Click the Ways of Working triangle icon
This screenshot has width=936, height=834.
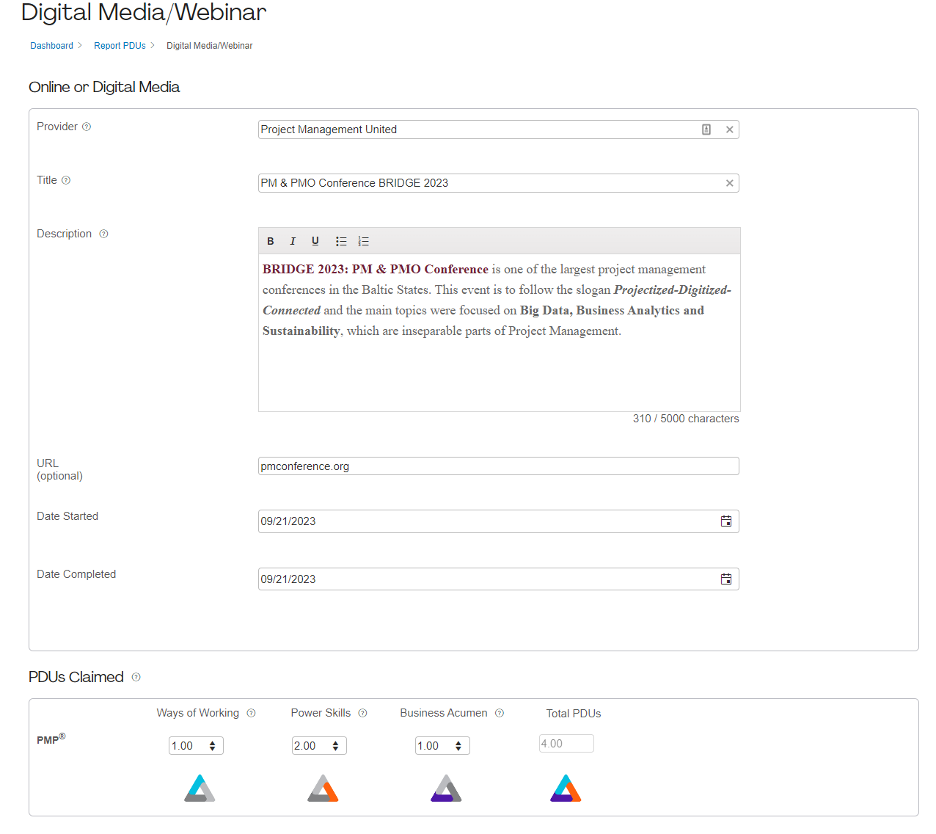tap(199, 788)
